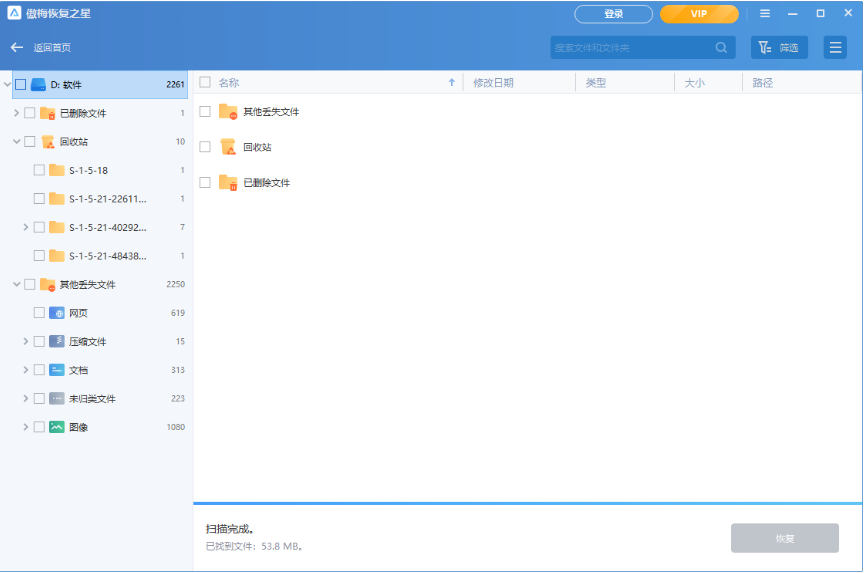Image resolution: width=868 pixels, height=573 pixels.
Task: Collapse the 其他丢失文件 tree node
Action: point(17,285)
